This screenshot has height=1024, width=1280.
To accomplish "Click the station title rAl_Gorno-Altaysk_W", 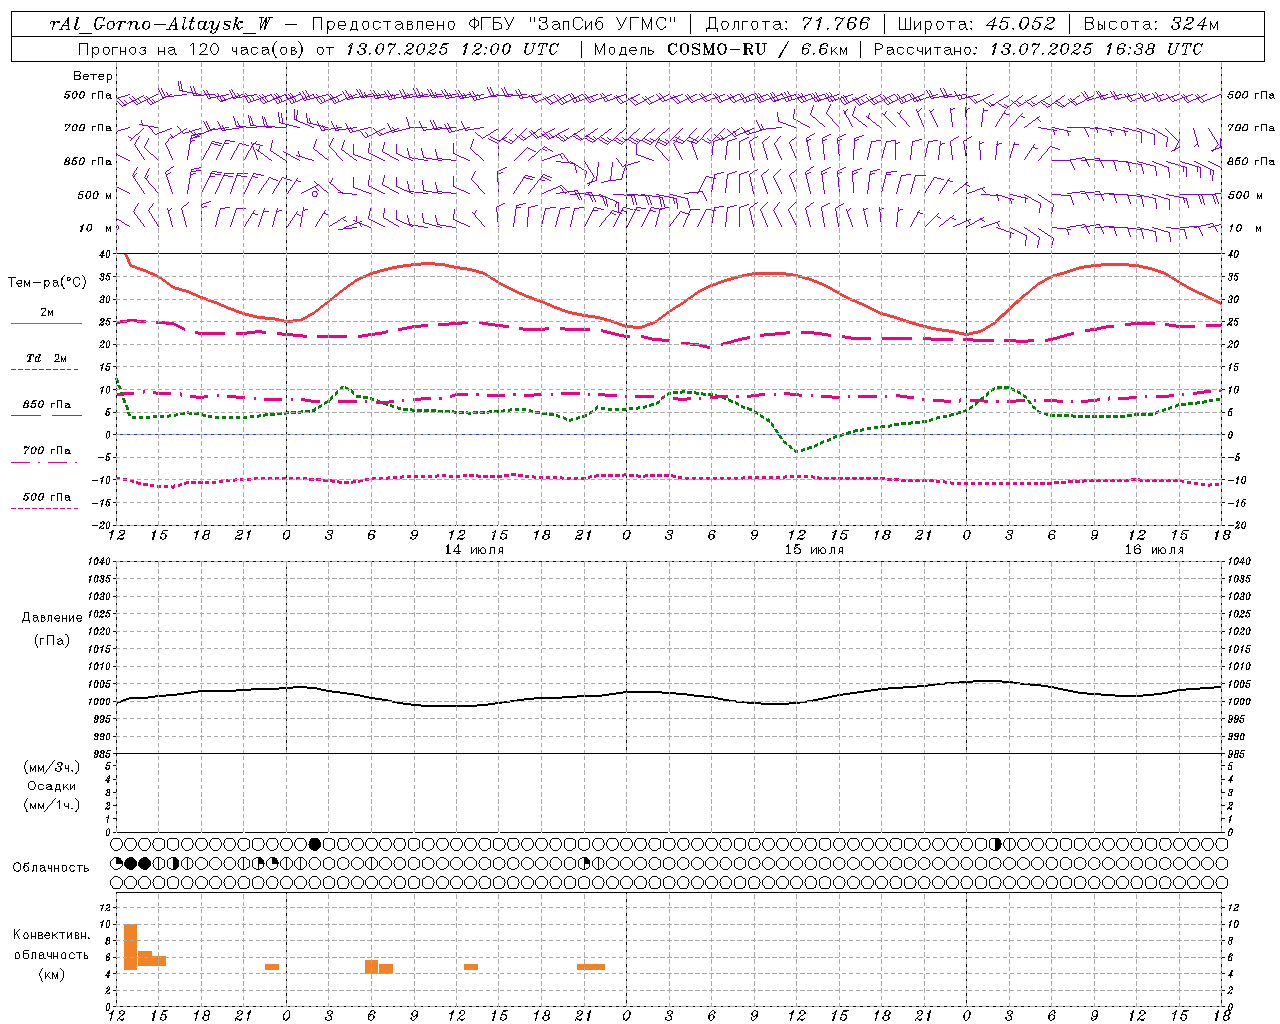I will [159, 24].
